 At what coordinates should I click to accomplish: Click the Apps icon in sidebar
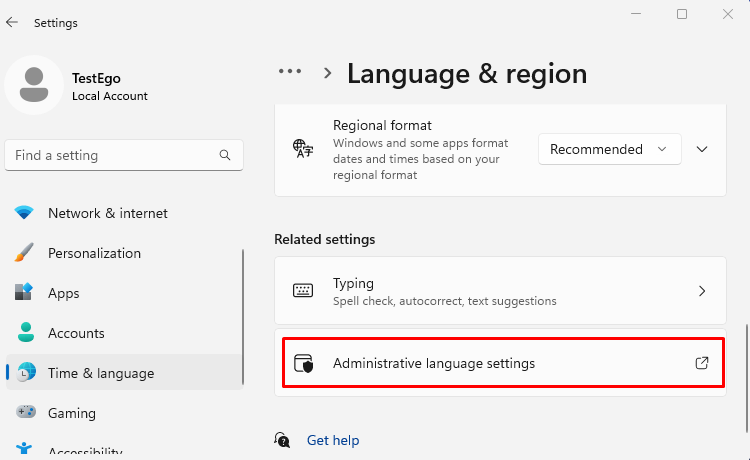(24, 292)
